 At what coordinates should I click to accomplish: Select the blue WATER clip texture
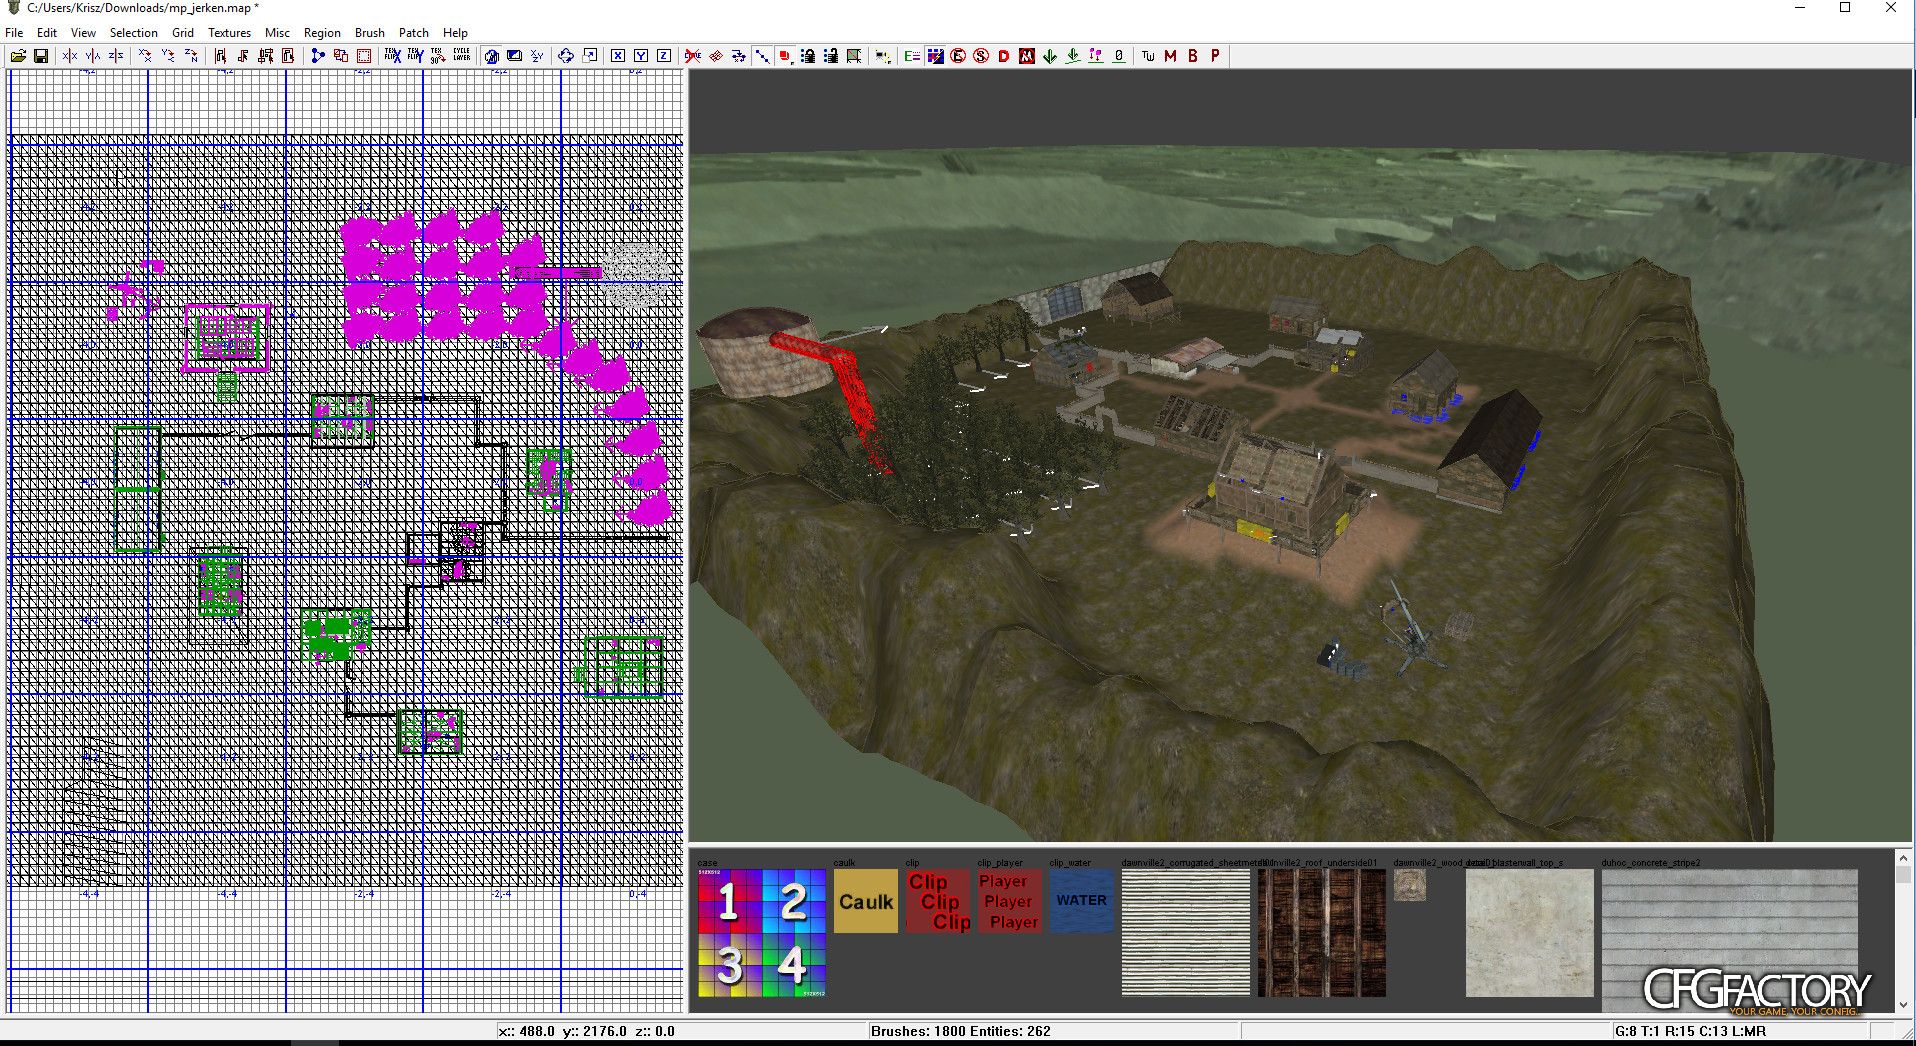point(1082,901)
